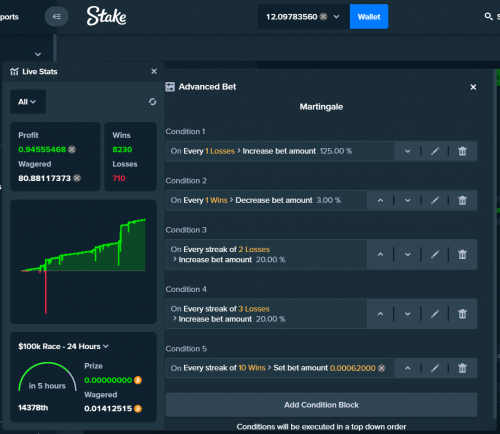The width and height of the screenshot is (500, 434).
Task: Click the losses count 710
Action: coord(119,178)
